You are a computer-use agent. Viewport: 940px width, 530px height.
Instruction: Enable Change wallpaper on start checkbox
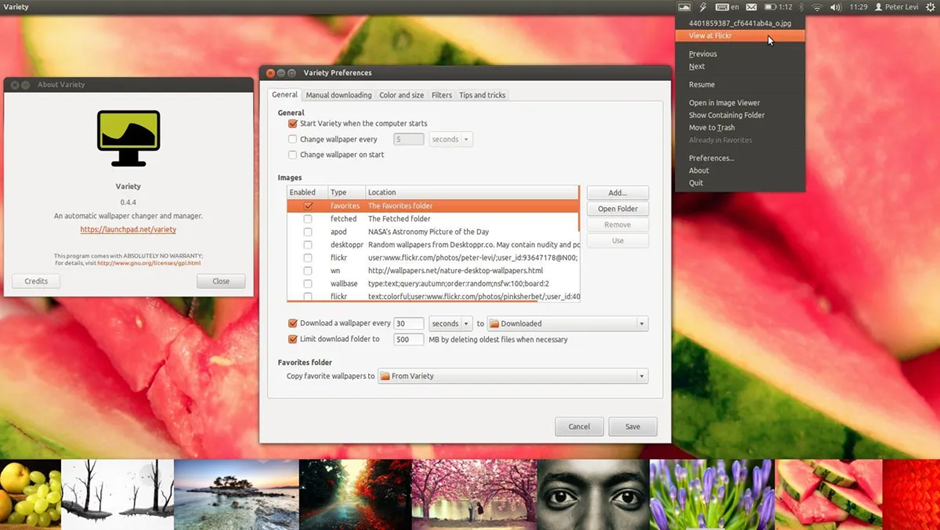pos(293,155)
